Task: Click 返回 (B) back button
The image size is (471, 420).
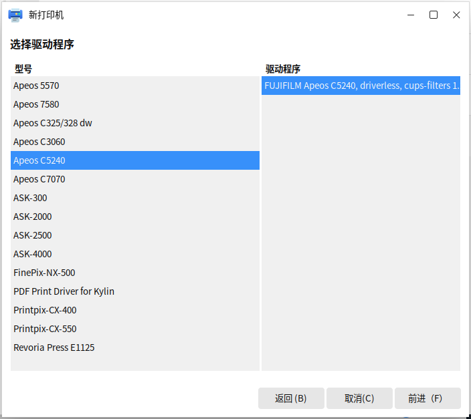Action: coord(291,398)
